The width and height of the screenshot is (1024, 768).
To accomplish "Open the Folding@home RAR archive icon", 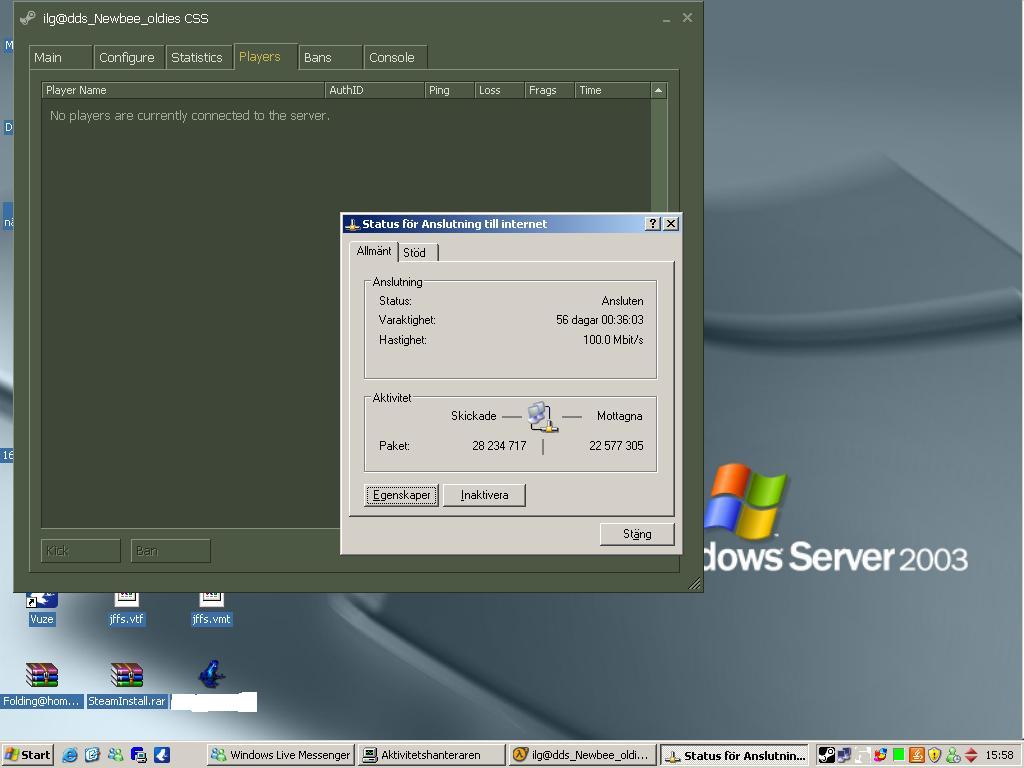I will (x=42, y=675).
